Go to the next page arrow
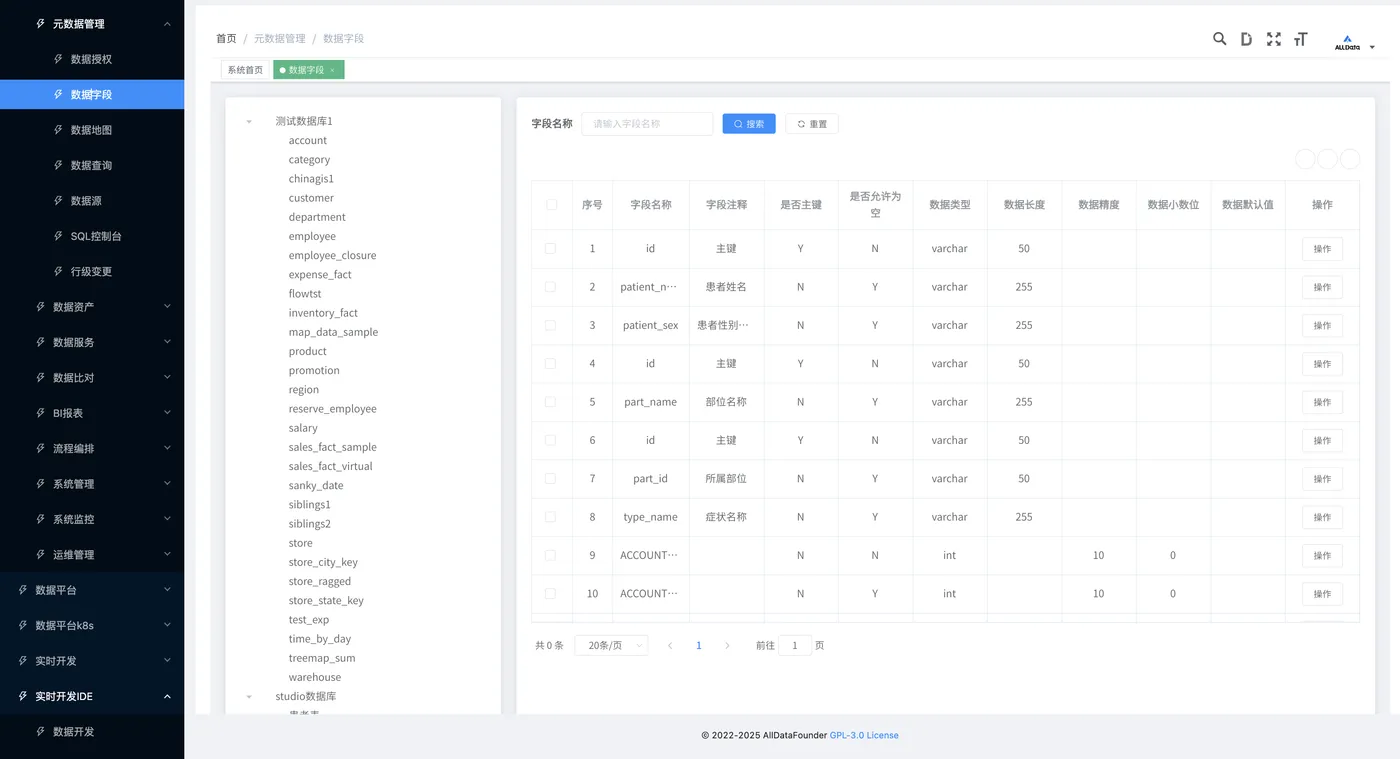Image resolution: width=1400 pixels, height=759 pixels. point(727,646)
